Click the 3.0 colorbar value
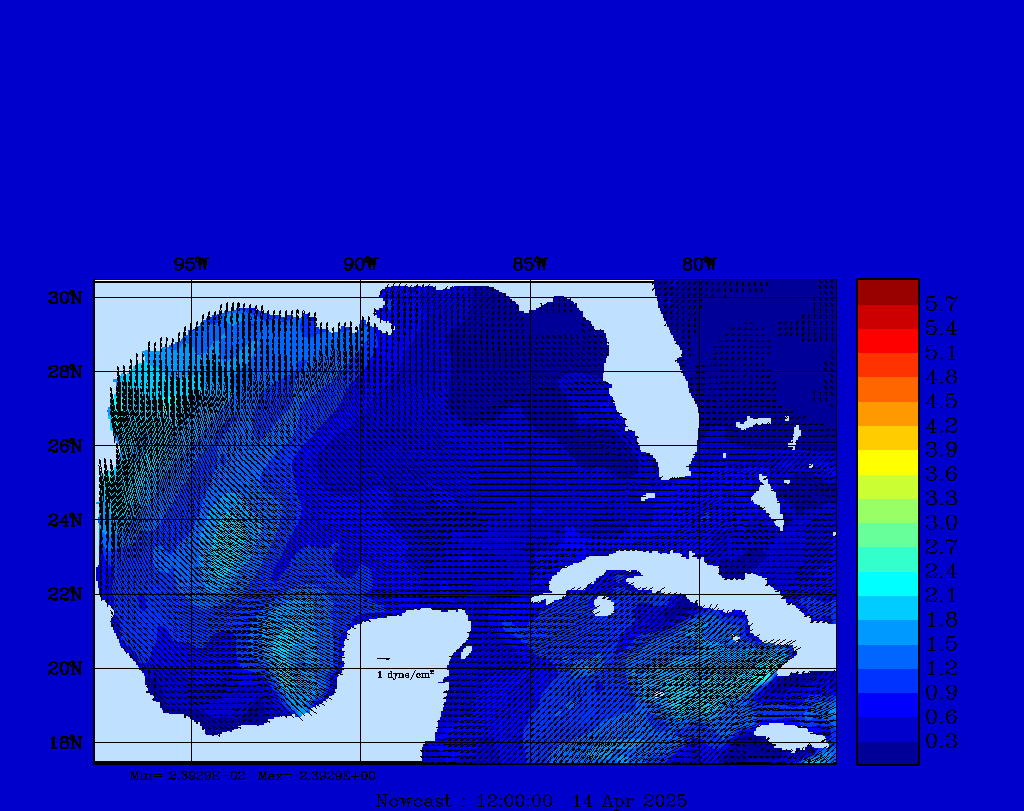The height and width of the screenshot is (811, 1024). [x=941, y=522]
